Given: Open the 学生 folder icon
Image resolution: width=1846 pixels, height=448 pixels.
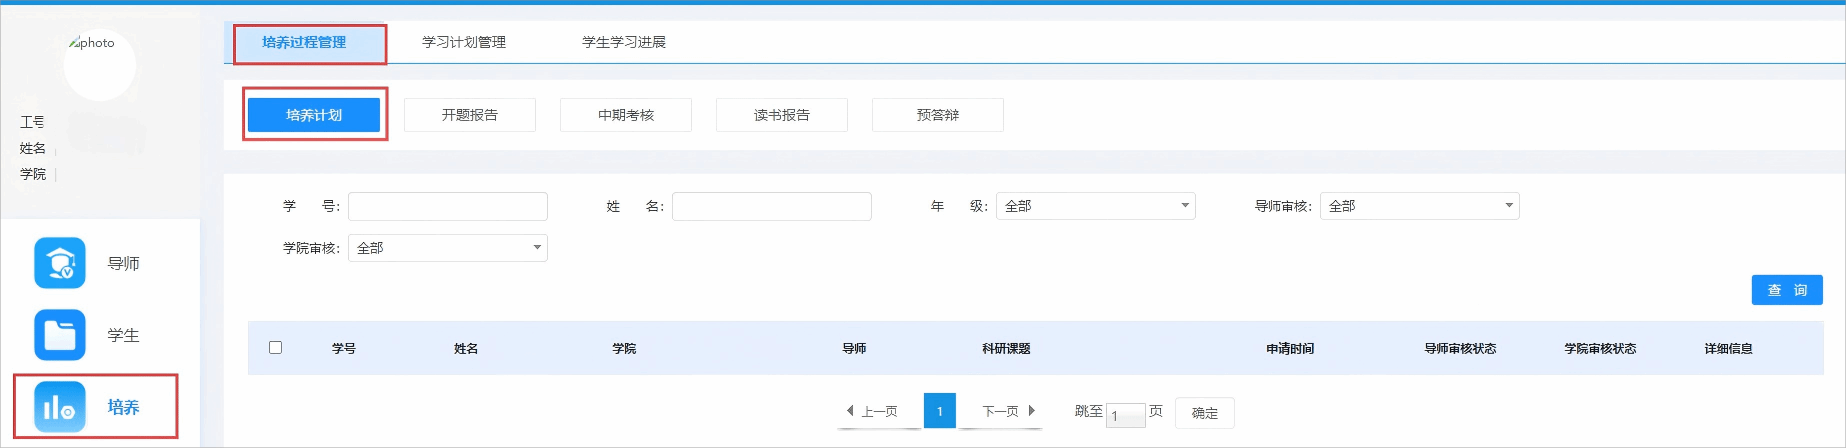Looking at the screenshot, I should click(x=60, y=335).
